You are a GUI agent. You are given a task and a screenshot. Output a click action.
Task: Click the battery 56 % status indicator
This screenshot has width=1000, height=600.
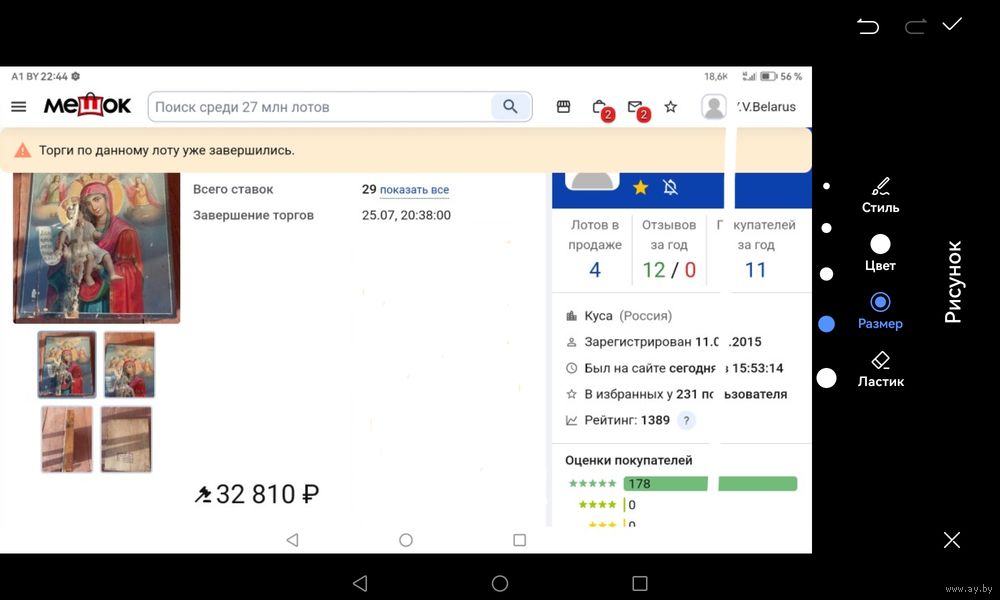click(781, 77)
